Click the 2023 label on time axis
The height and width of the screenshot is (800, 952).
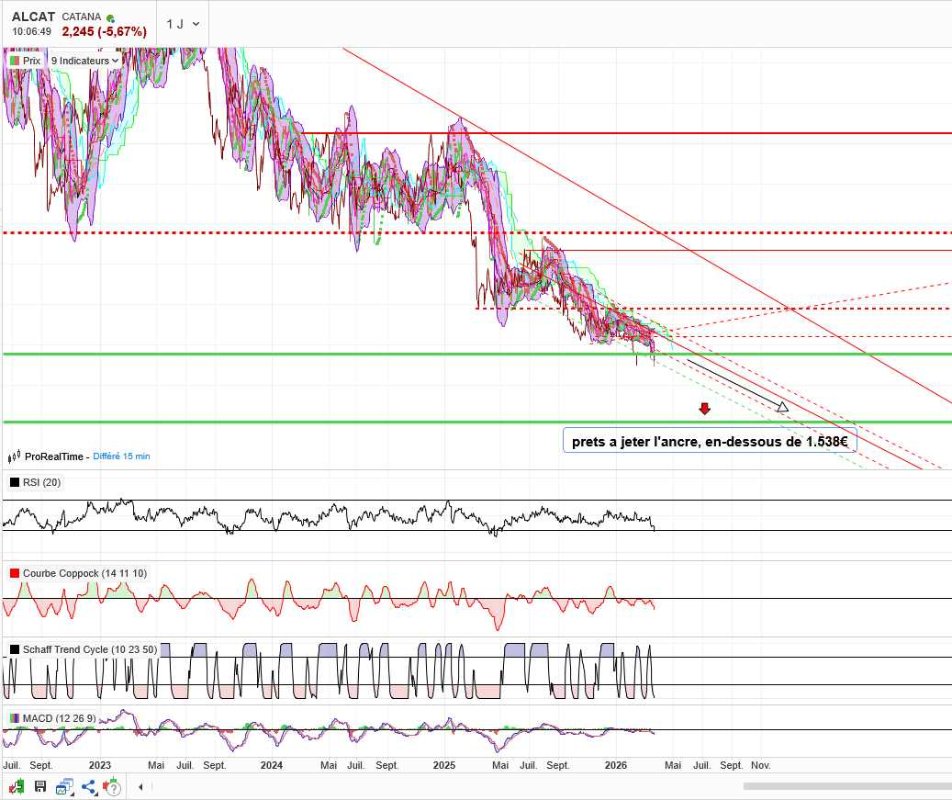(x=100, y=765)
